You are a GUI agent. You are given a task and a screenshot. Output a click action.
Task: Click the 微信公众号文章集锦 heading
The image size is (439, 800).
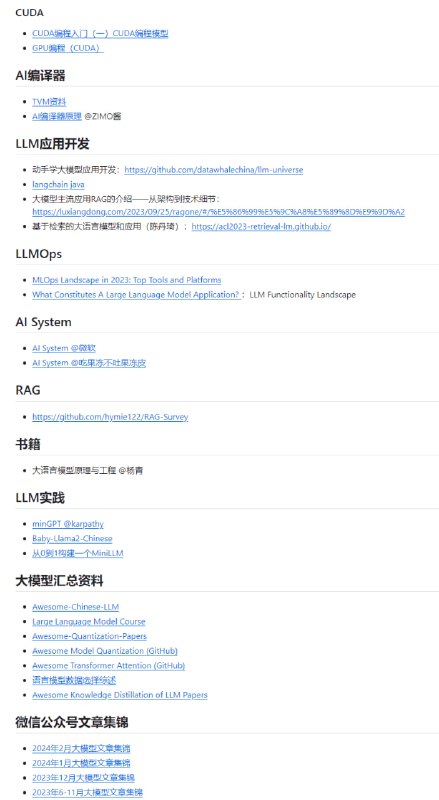pos(71,722)
